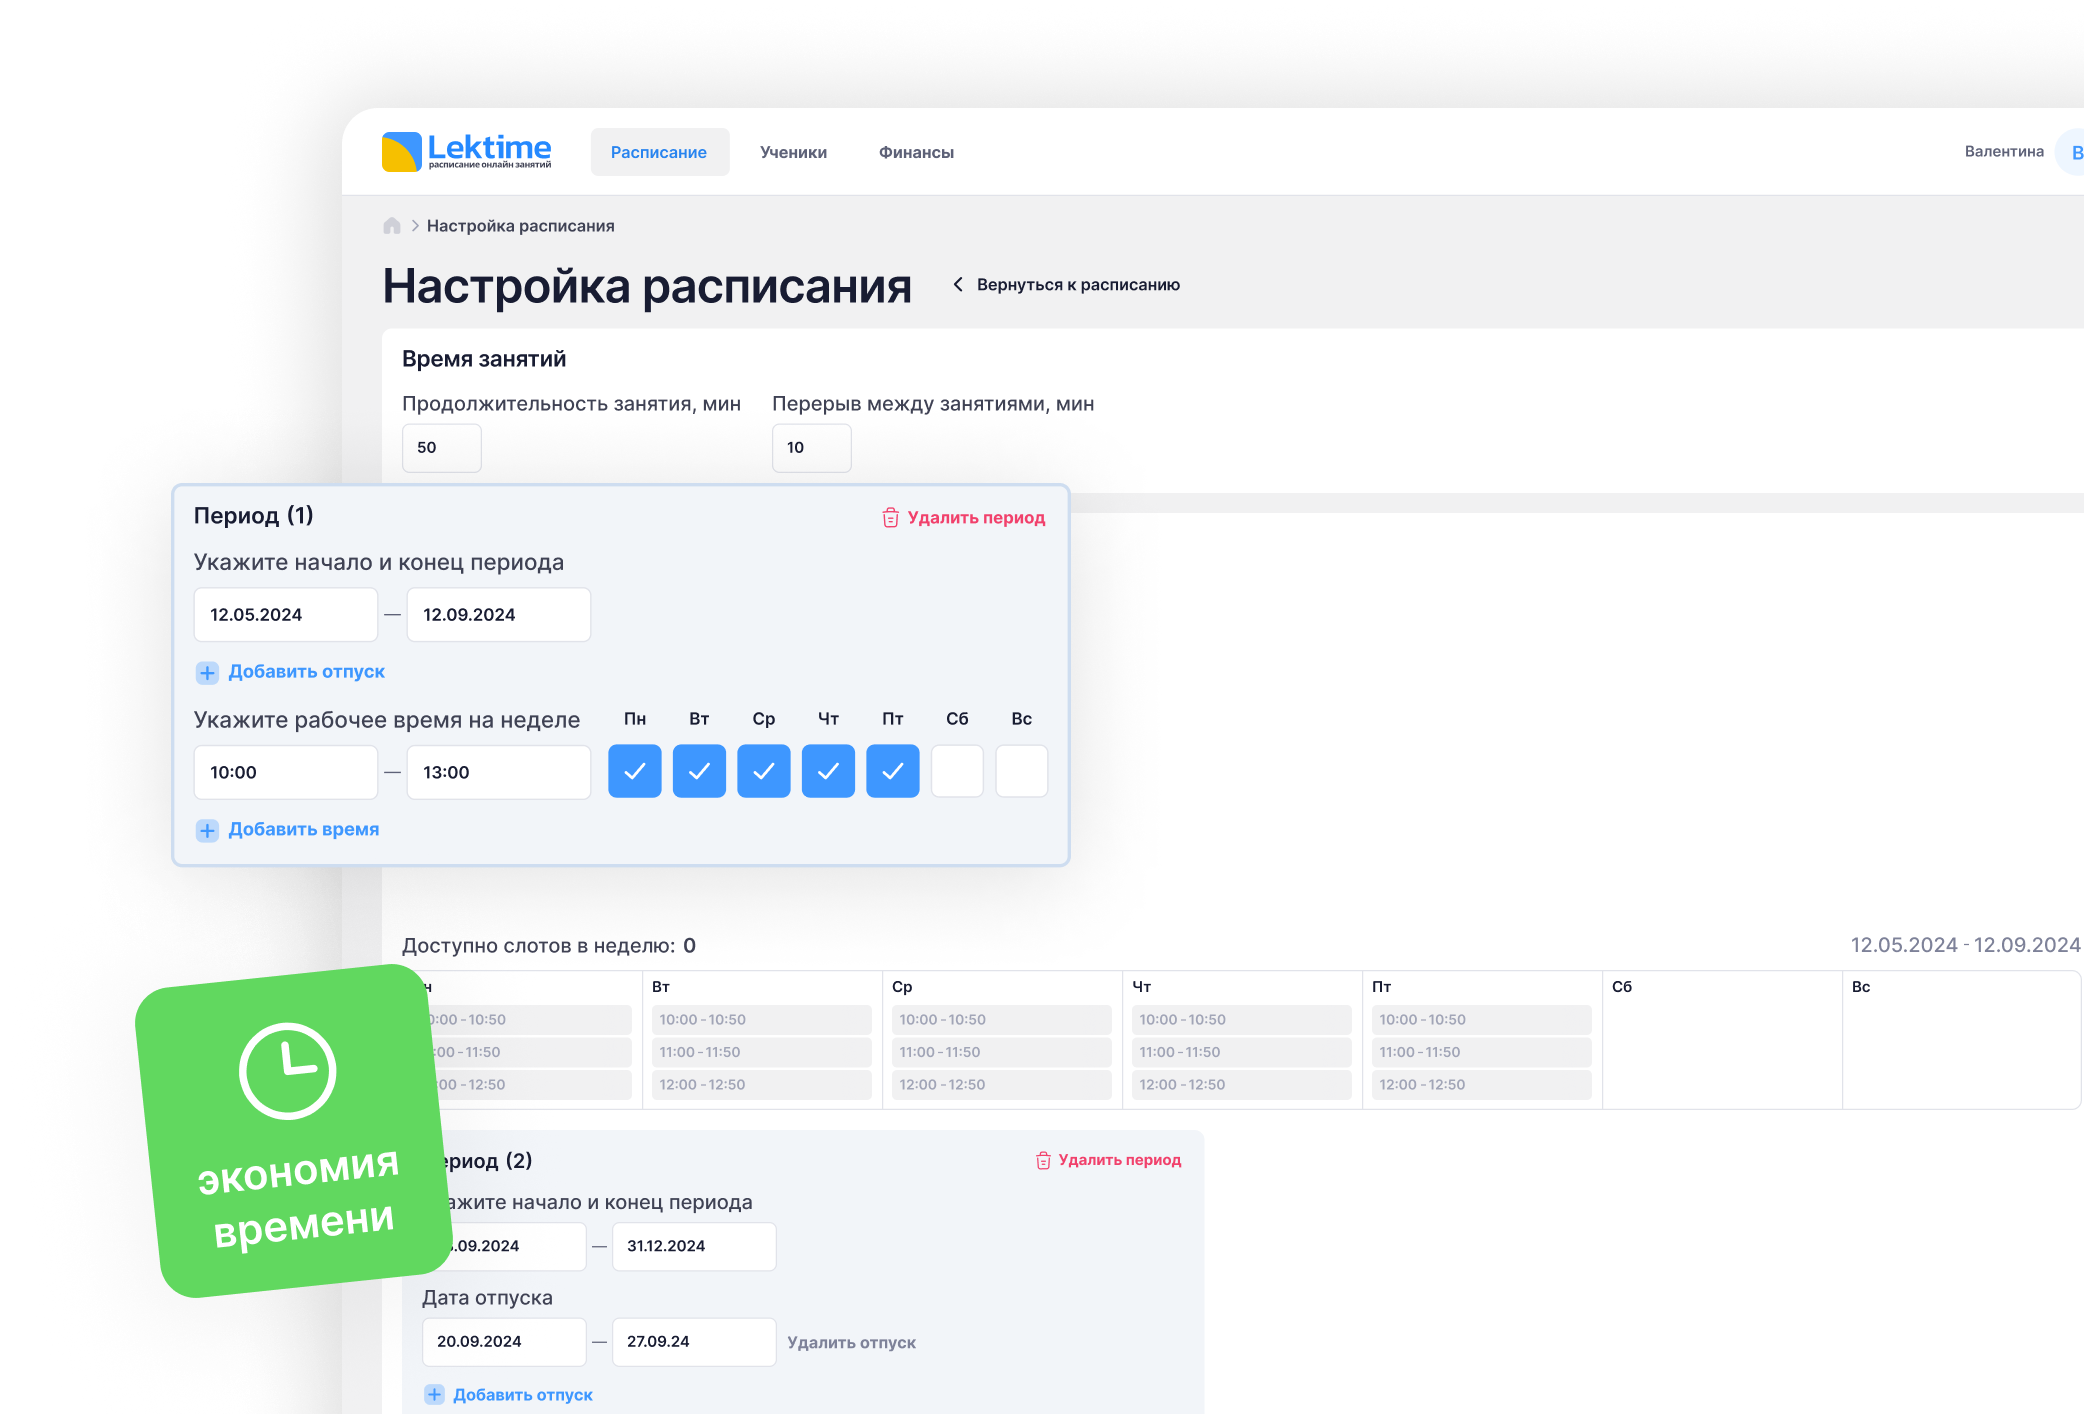Screen dimensions: 2084x1414
Task: Click the trash icon in Период (1)
Action: 890,518
